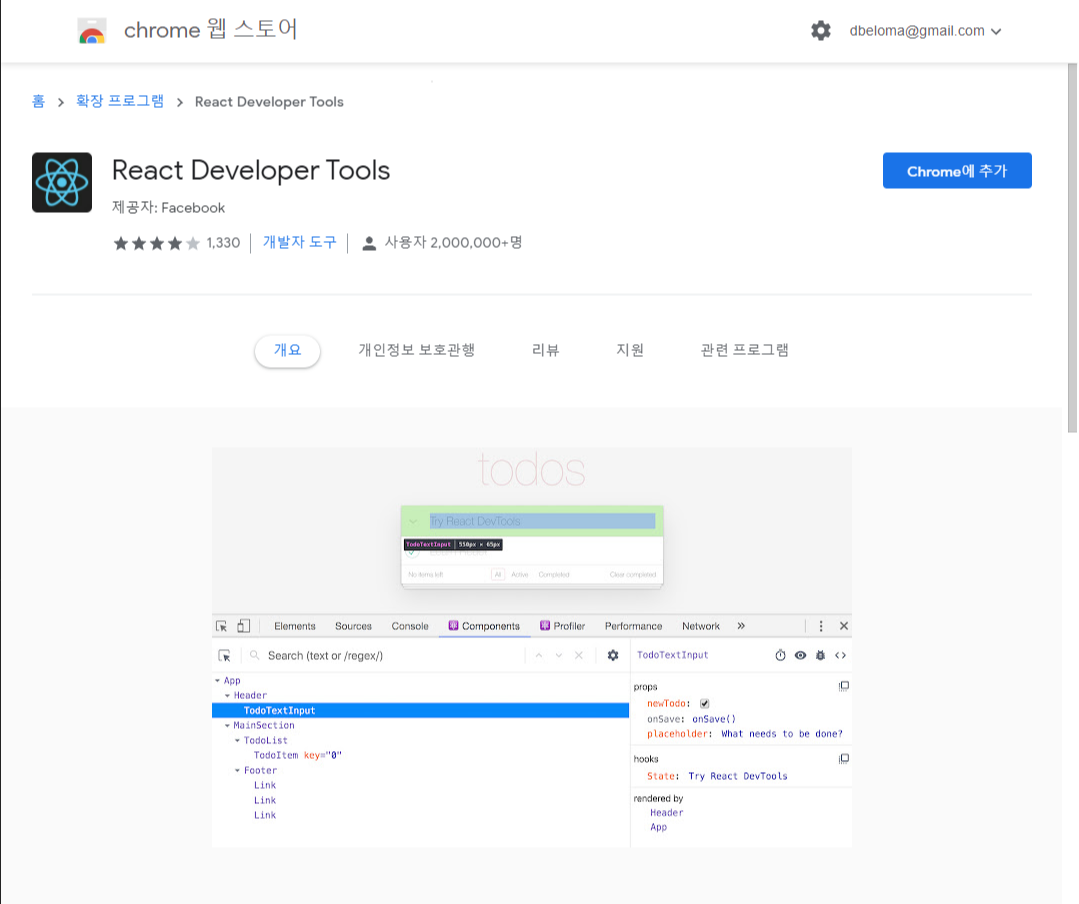The height and width of the screenshot is (904, 1079).
Task: Toggle the newTodo checkbox
Action: pos(704,703)
